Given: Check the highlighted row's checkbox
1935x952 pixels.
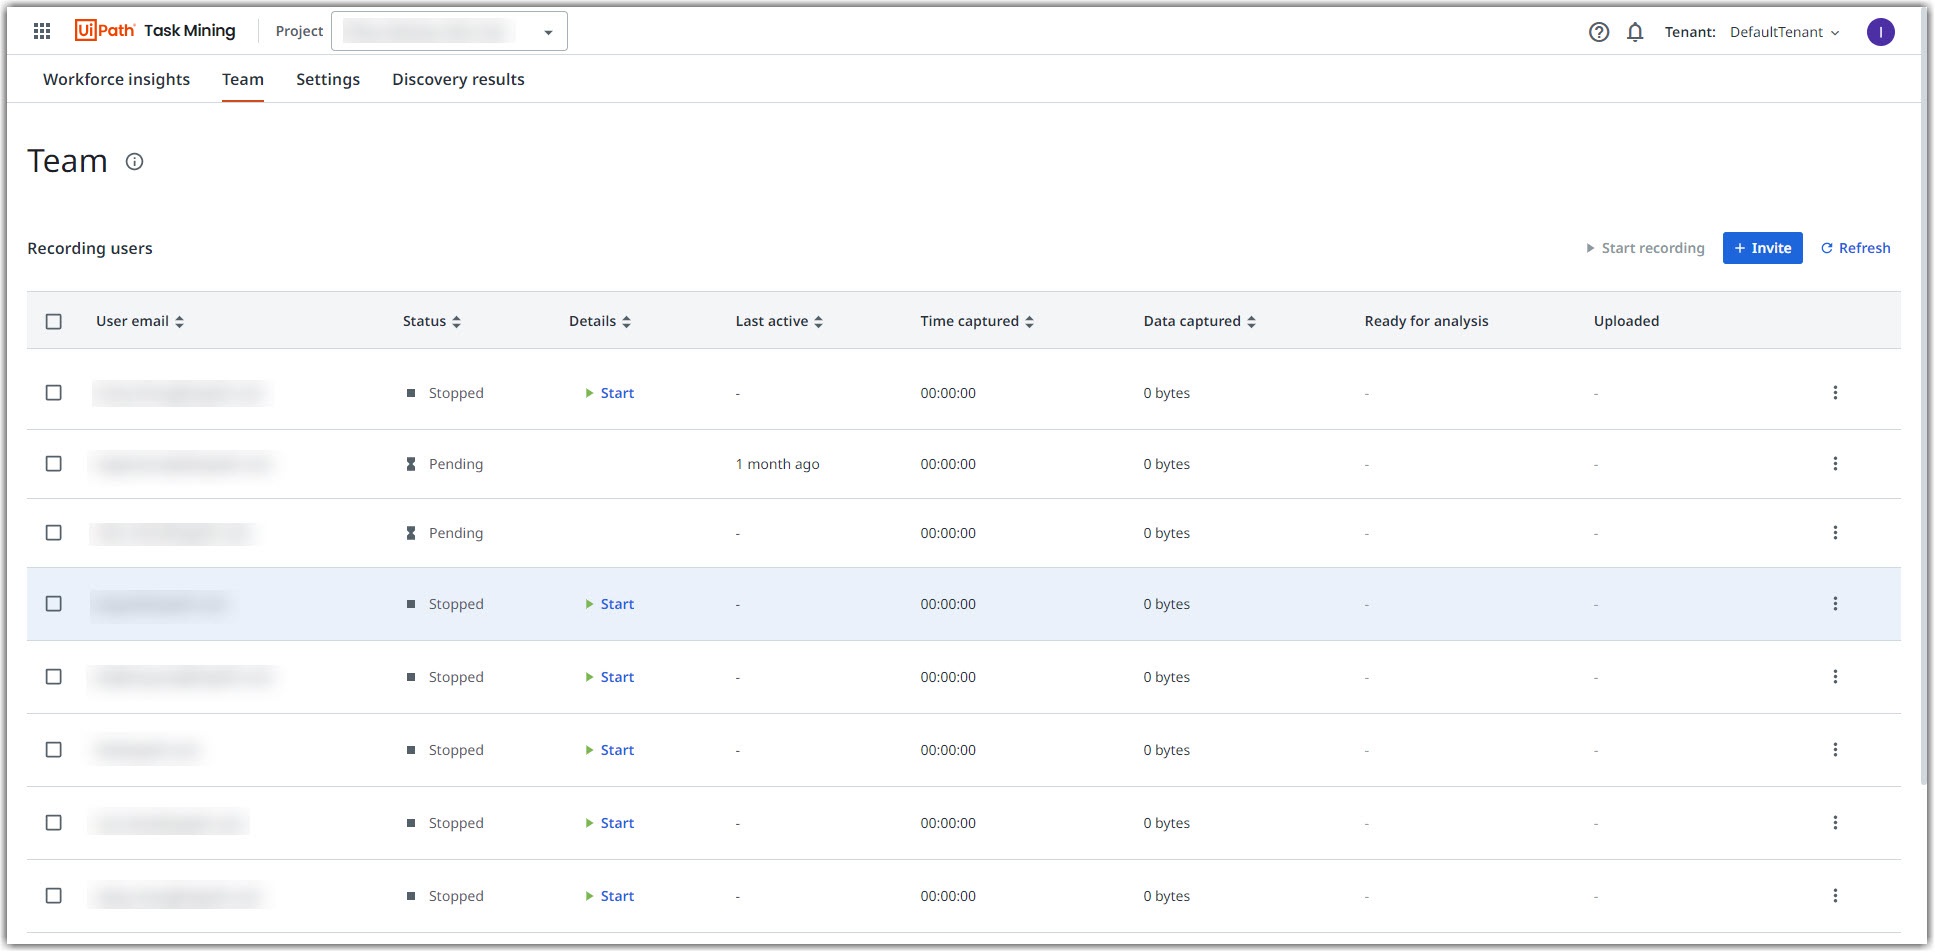Looking at the screenshot, I should (x=54, y=604).
